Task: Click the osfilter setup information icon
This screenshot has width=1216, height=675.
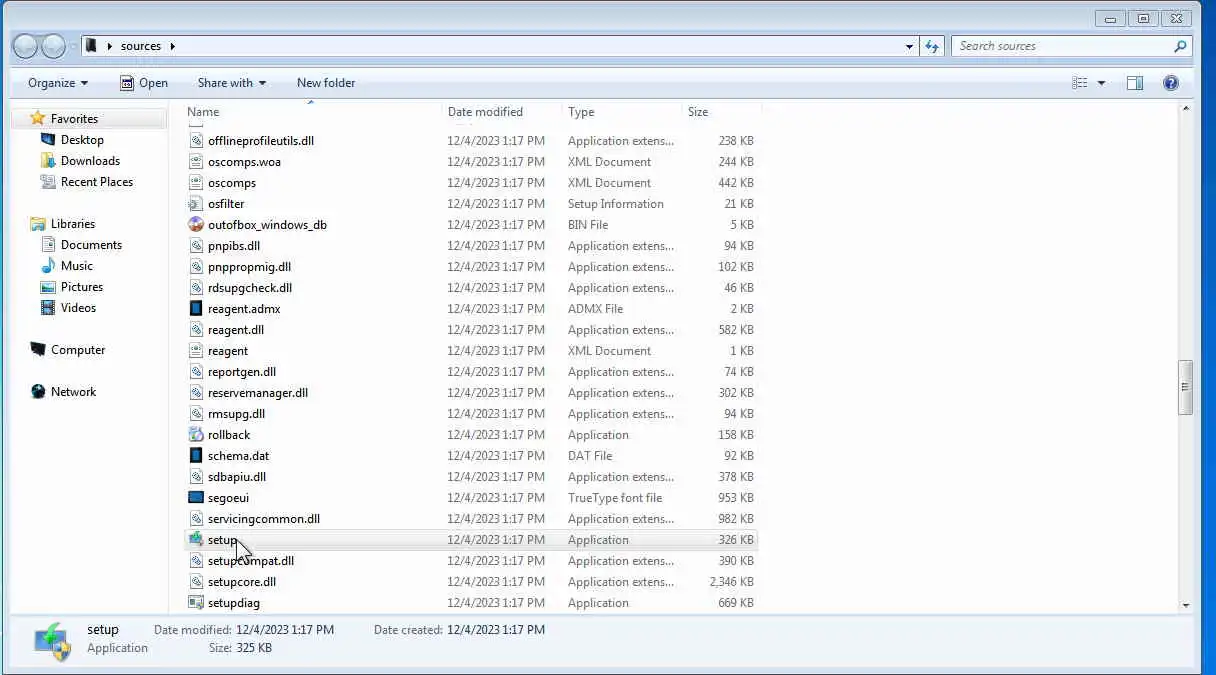Action: pos(196,204)
